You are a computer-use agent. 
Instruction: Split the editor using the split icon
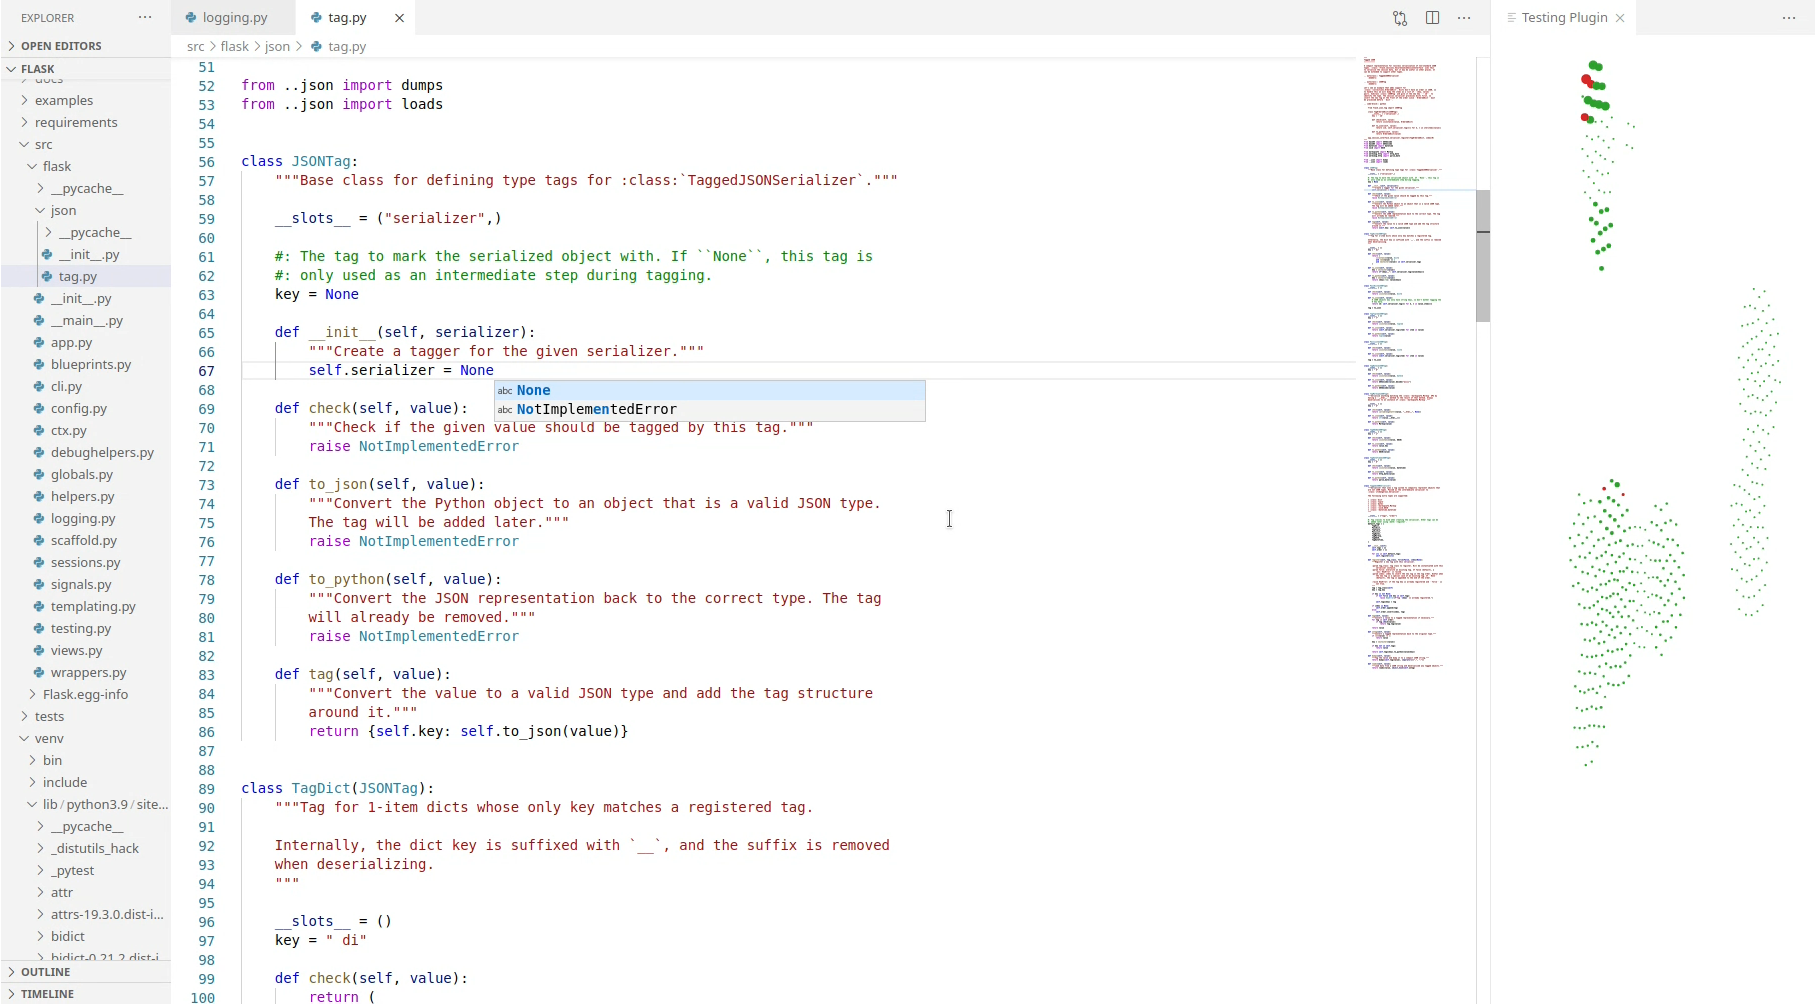pyautogui.click(x=1432, y=17)
